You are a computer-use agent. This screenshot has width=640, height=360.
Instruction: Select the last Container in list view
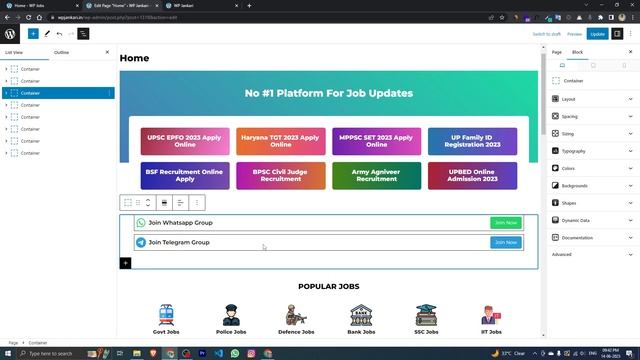pyautogui.click(x=58, y=153)
